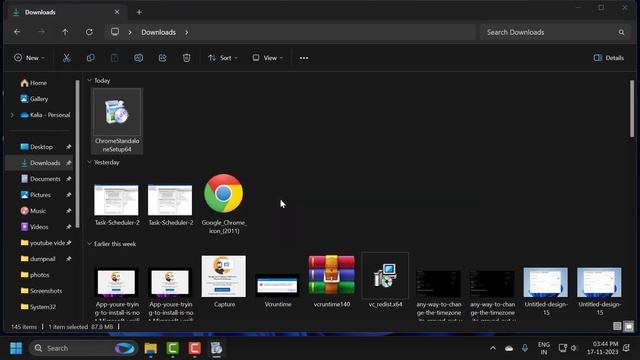The height and width of the screenshot is (360, 640).
Task: Click the OneDrive cloud tray icon
Action: (509, 348)
